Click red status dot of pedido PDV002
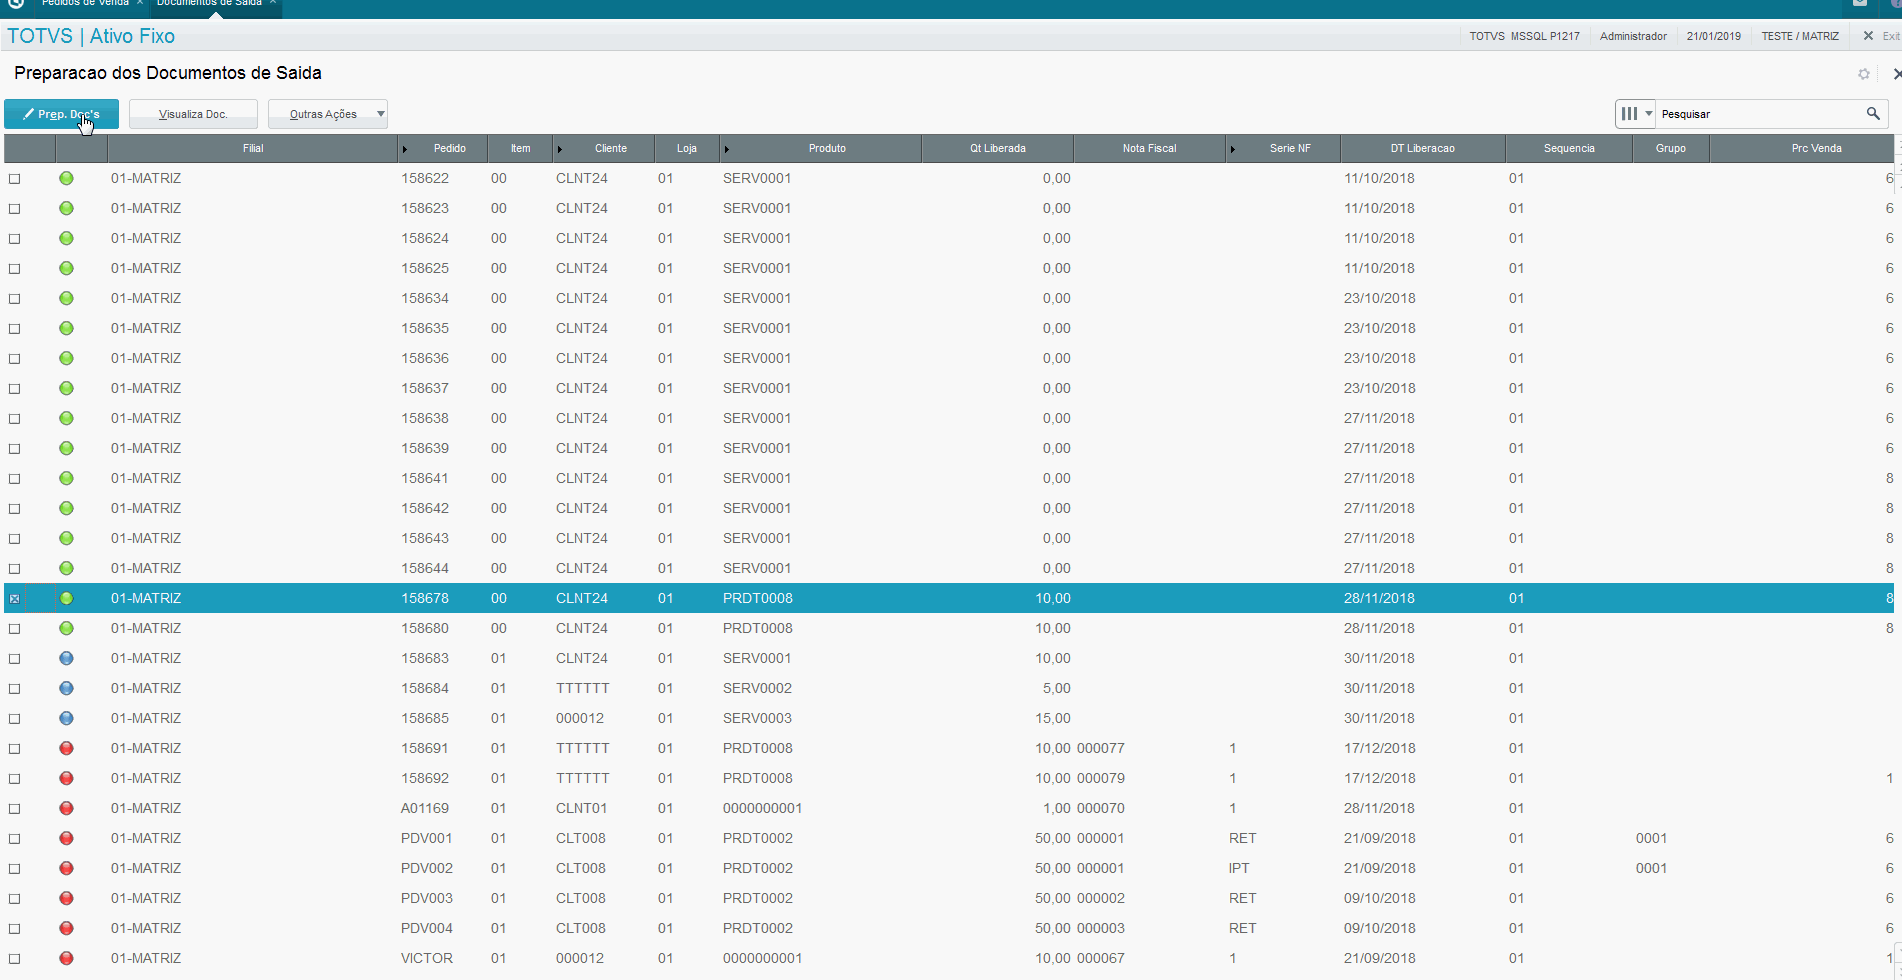Image resolution: width=1902 pixels, height=980 pixels. tap(66, 868)
